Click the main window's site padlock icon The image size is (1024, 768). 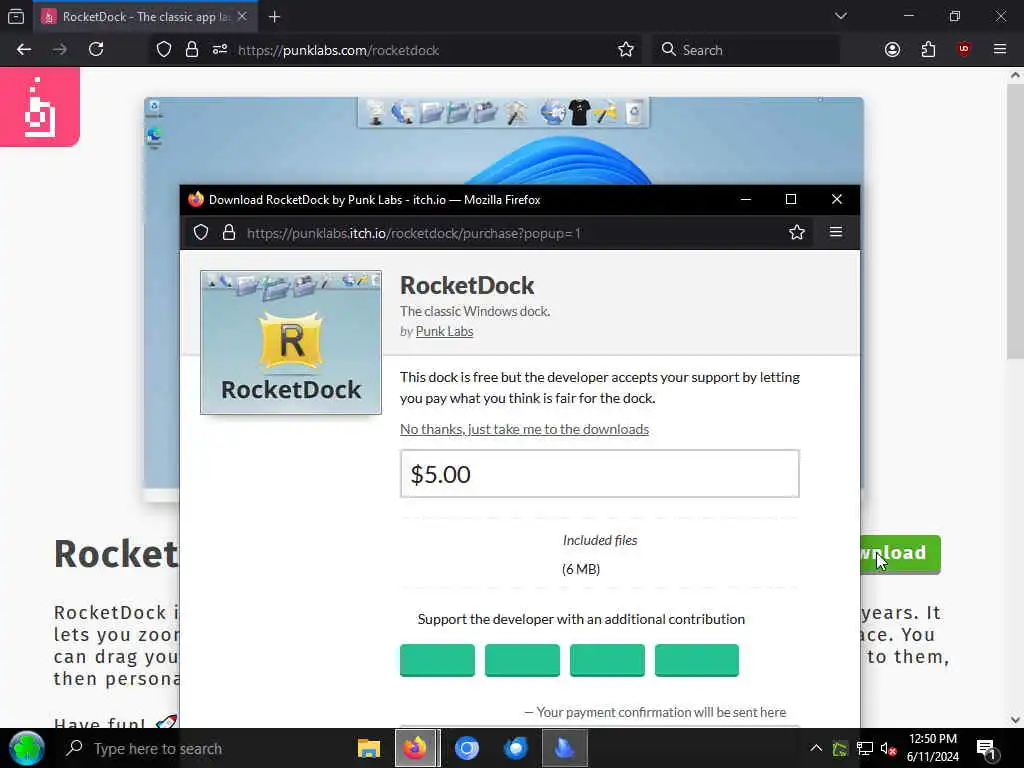point(191,50)
